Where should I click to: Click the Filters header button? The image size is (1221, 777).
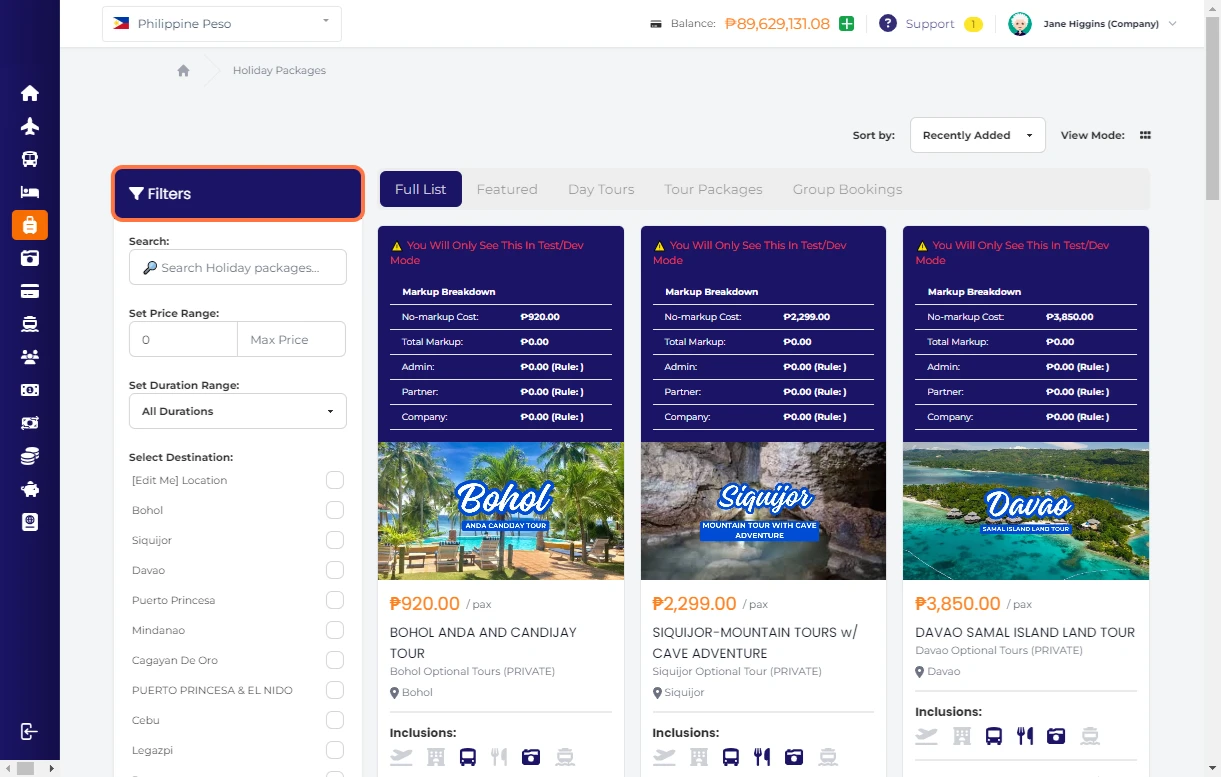coord(237,194)
